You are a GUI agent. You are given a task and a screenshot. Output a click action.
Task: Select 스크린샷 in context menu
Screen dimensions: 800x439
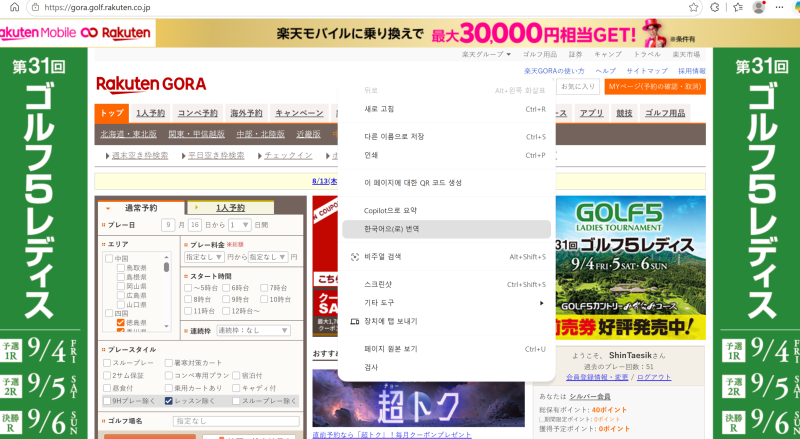pos(446,284)
